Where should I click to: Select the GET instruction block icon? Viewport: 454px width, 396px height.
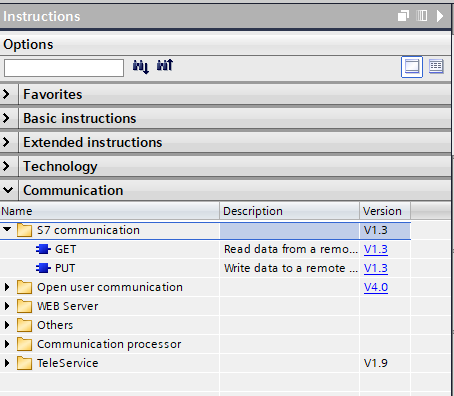pos(43,249)
